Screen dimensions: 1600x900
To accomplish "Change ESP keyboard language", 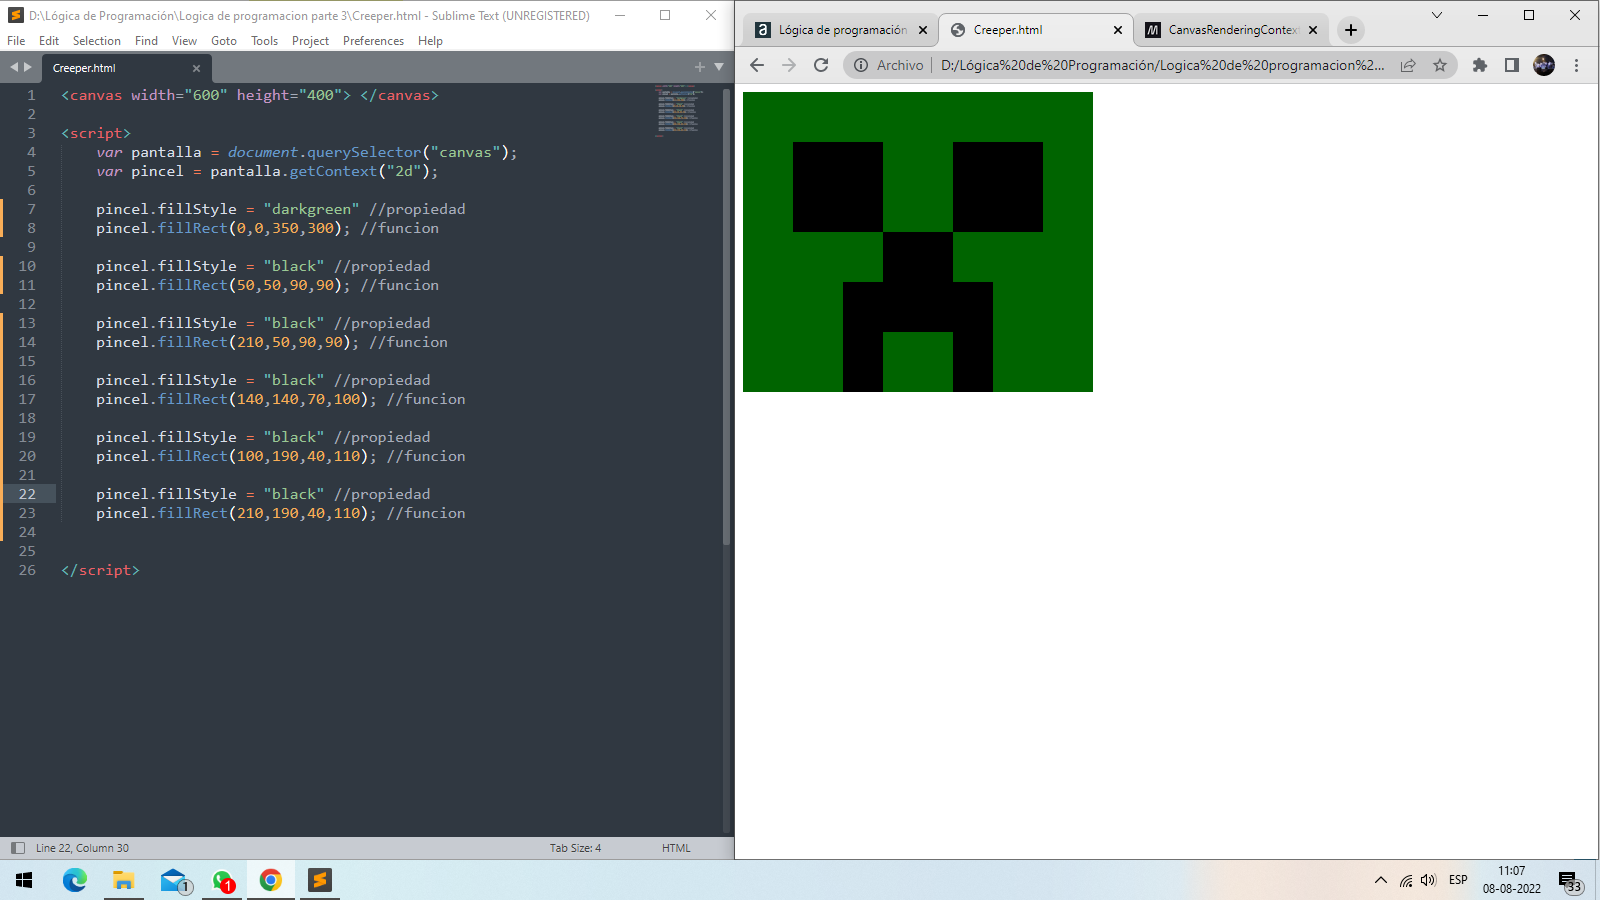I will [x=1458, y=880].
